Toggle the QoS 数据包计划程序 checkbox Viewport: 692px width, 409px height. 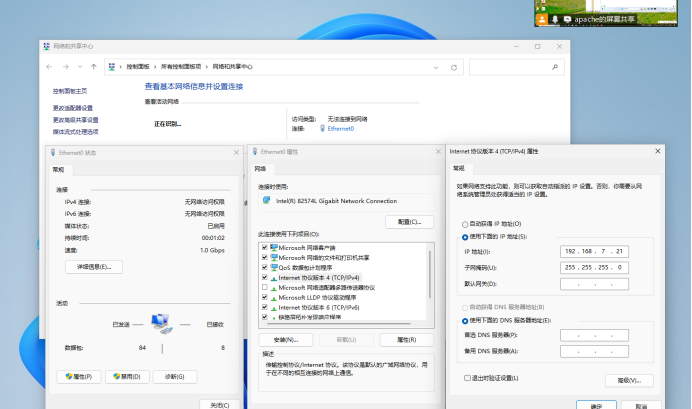click(265, 267)
